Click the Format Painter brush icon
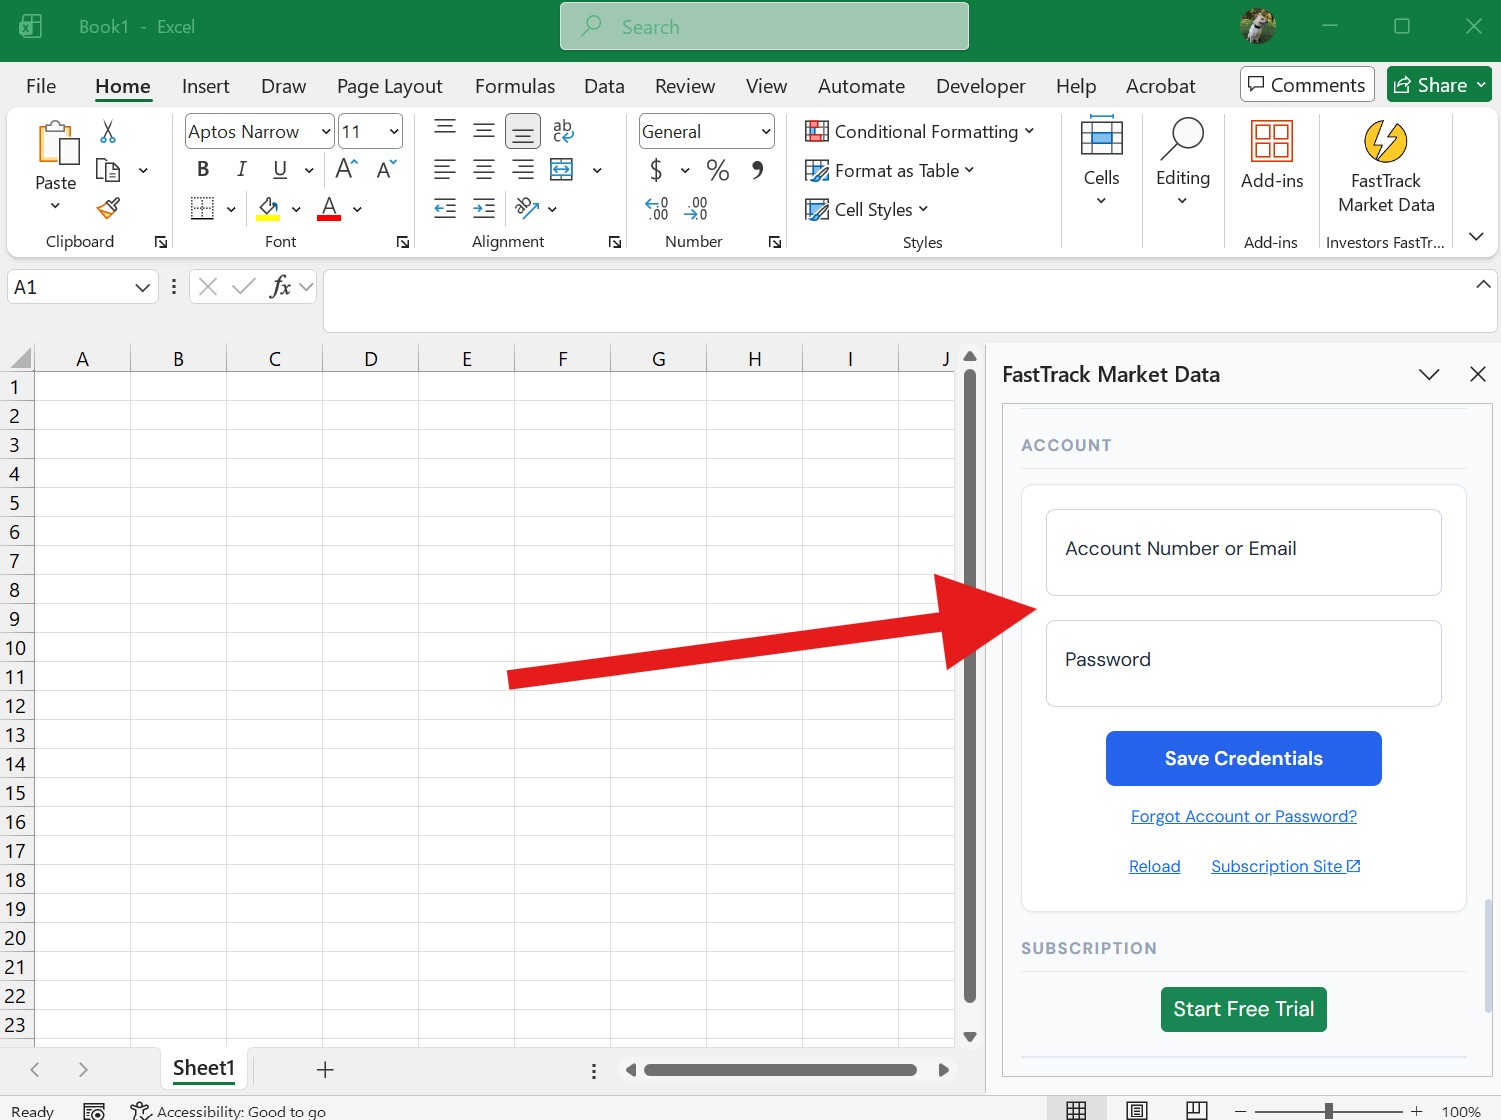The image size is (1501, 1120). [x=108, y=208]
